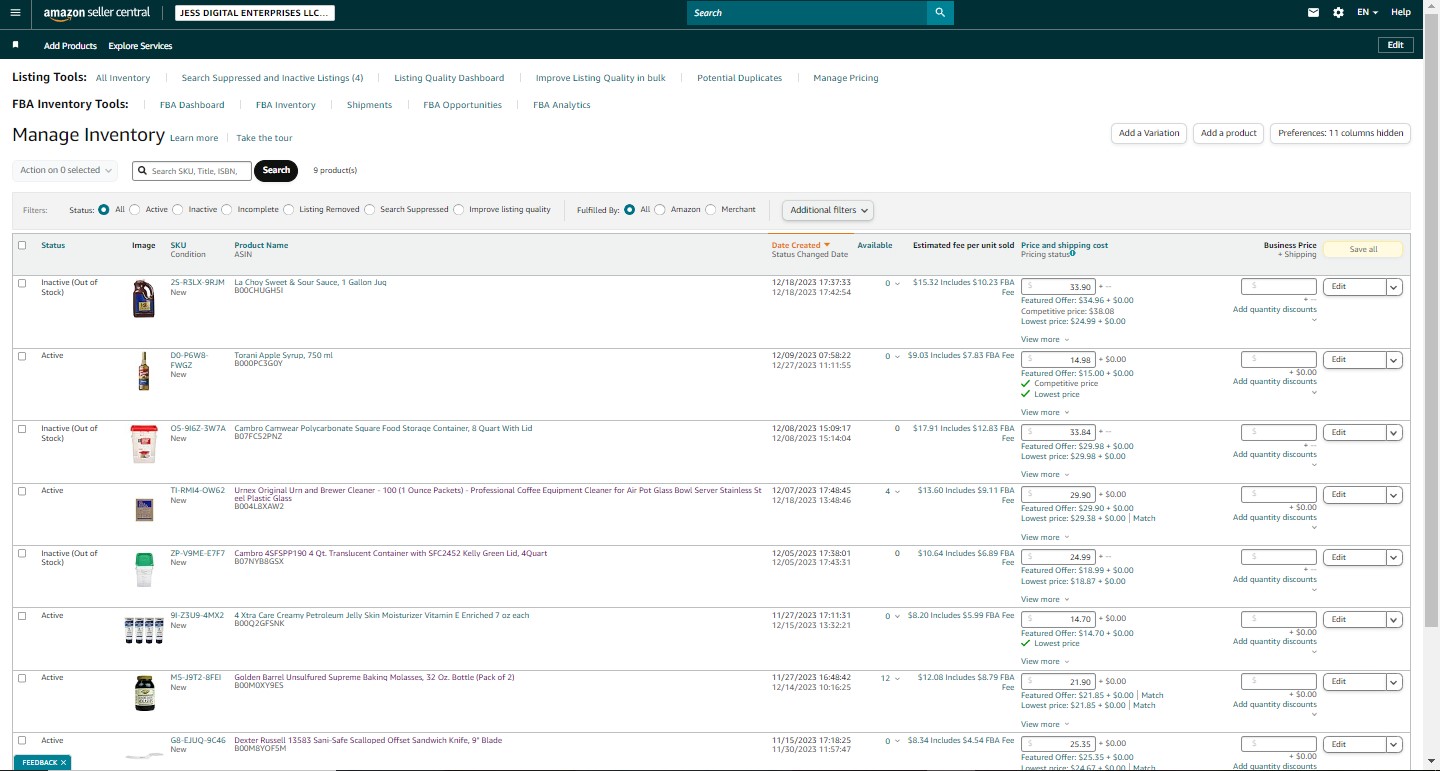
Task: Filter by Fulfilled By Amazon
Action: click(x=660, y=210)
